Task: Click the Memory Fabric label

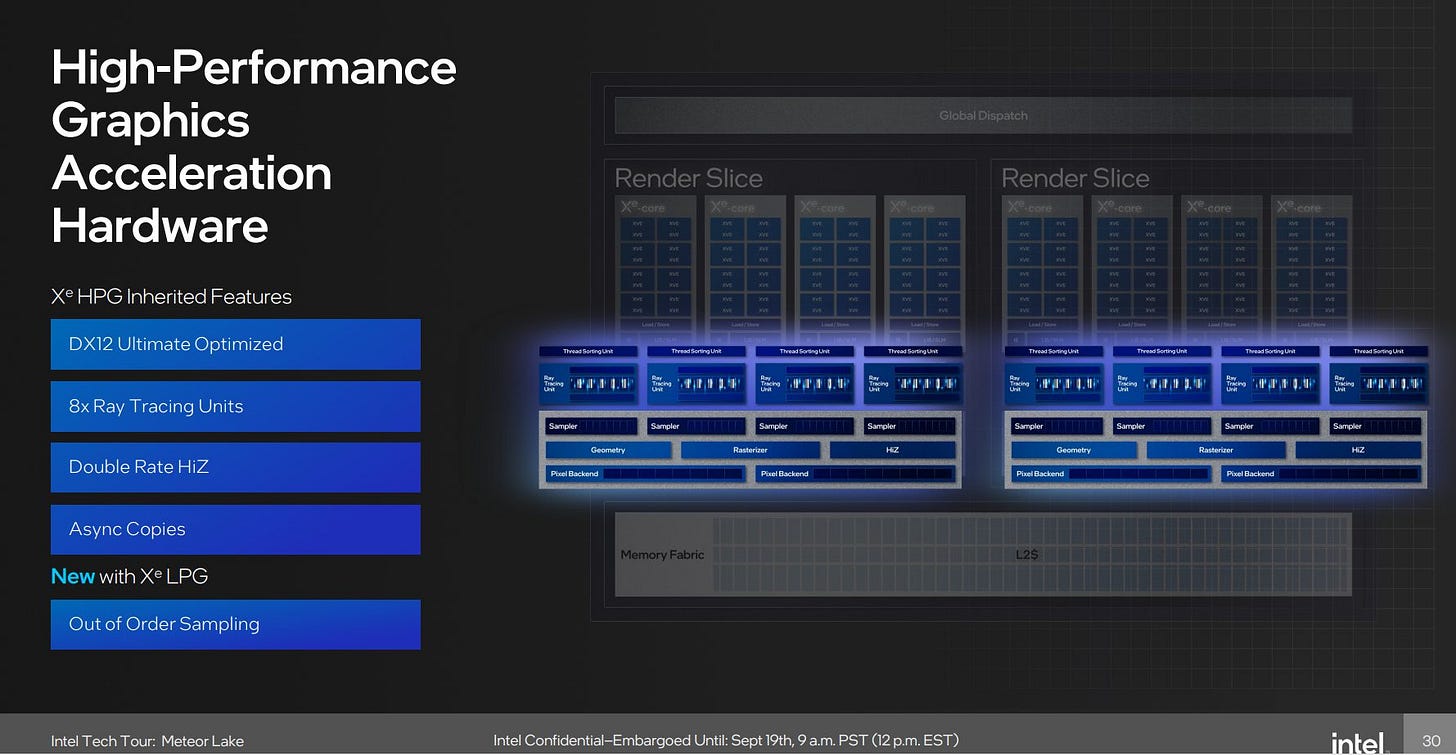Action: tap(662, 555)
